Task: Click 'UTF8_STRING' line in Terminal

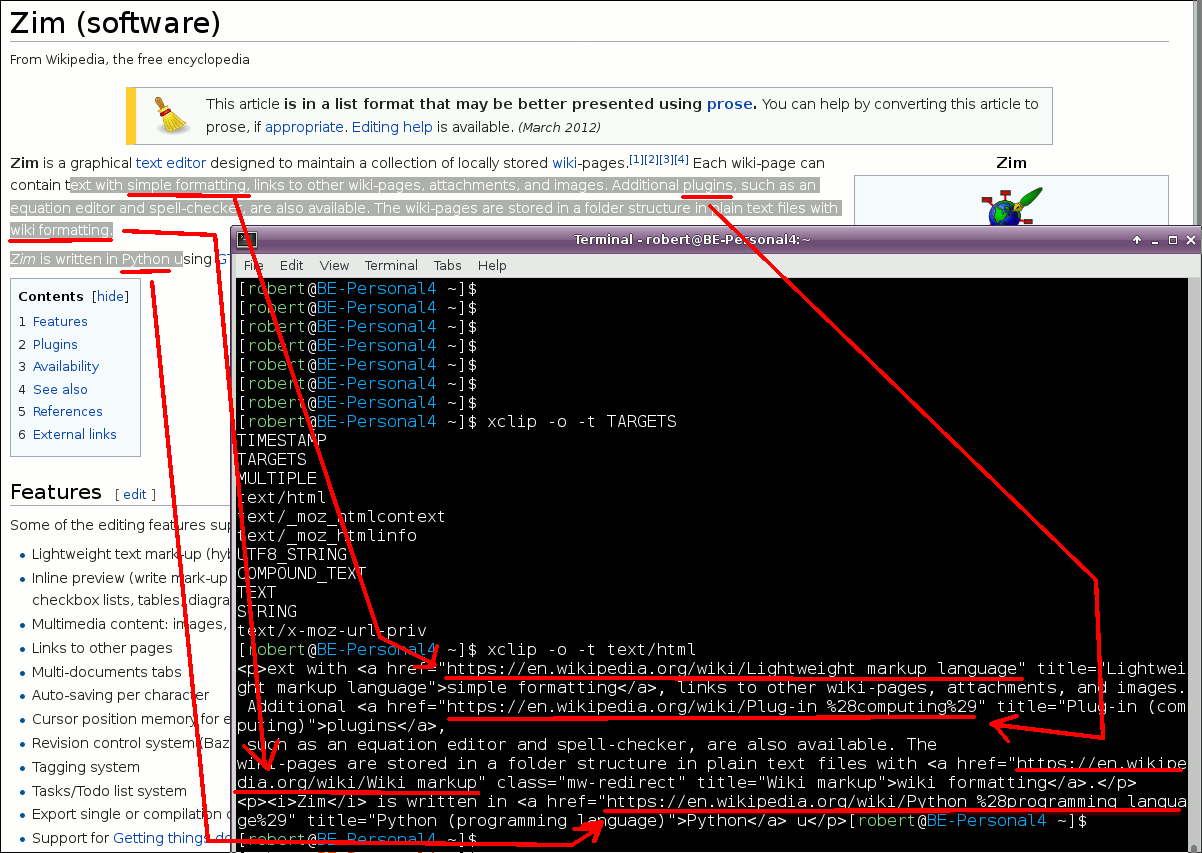Action: coord(292,554)
